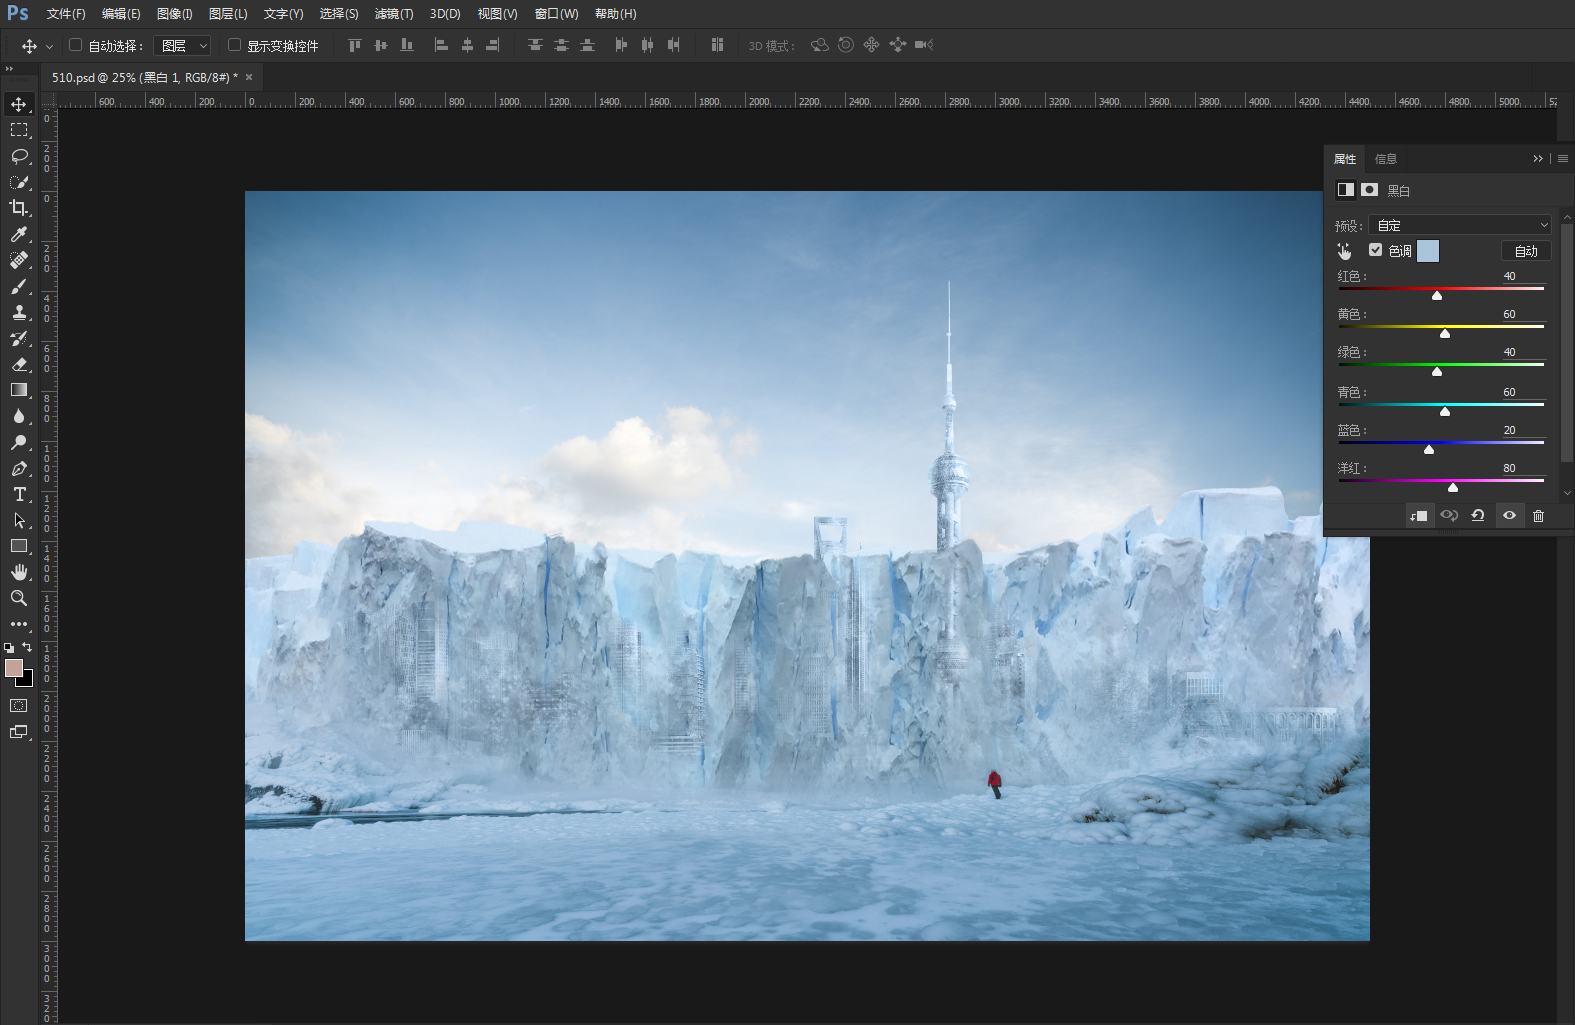The height and width of the screenshot is (1025, 1575).
Task: Activate the Zoom tool
Action: [x=19, y=598]
